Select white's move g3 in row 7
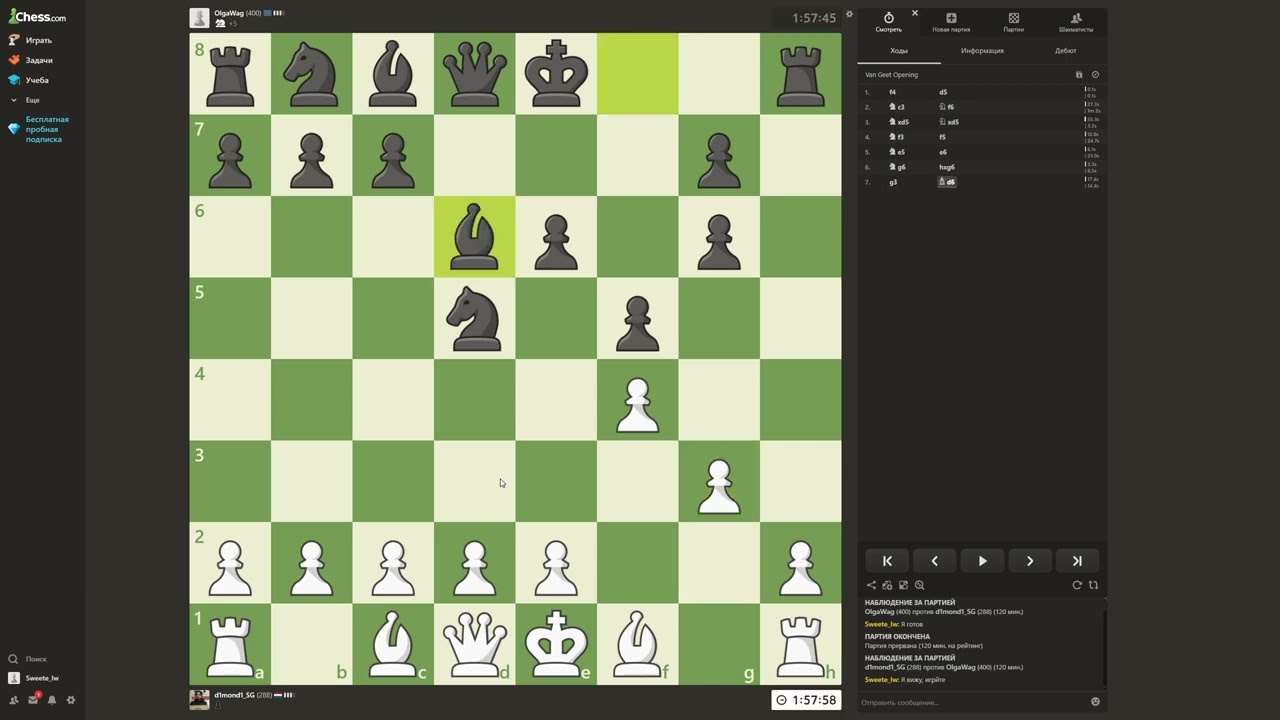Image resolution: width=1280 pixels, height=720 pixels. point(893,182)
